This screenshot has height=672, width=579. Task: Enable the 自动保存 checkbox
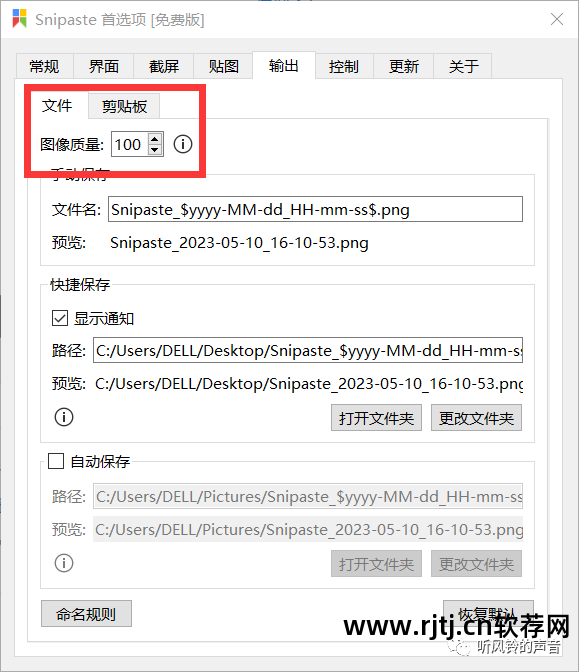[56, 462]
